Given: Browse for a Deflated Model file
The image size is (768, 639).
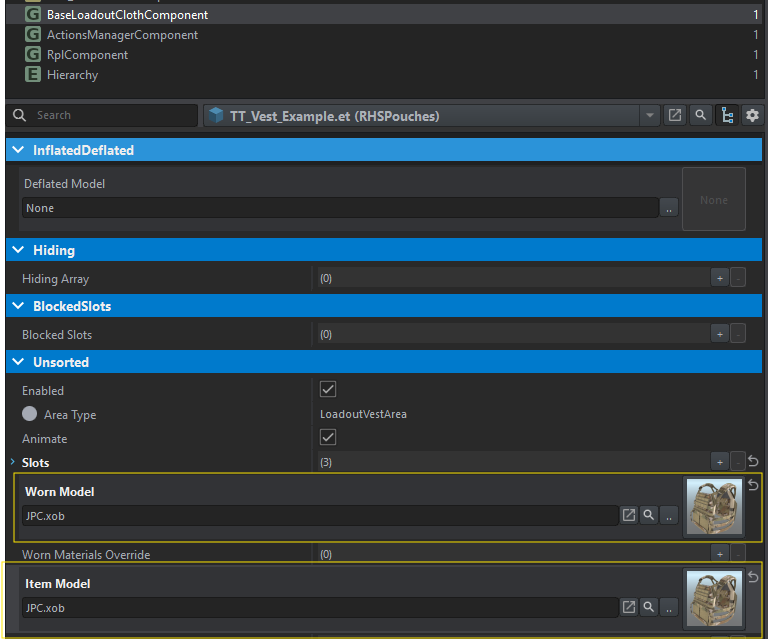Looking at the screenshot, I should 669,208.
